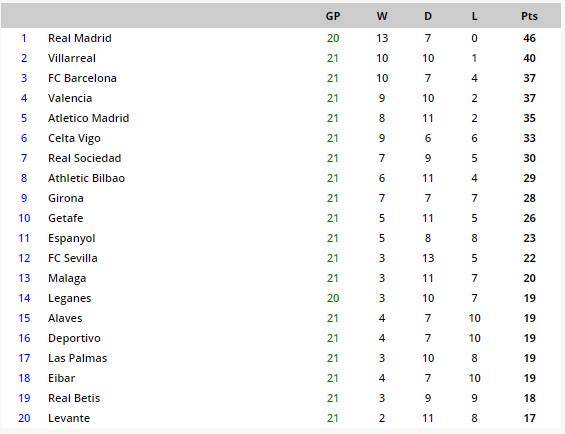The height and width of the screenshot is (434, 565).
Task: Open the Villarreal team link
Action: 72,58
